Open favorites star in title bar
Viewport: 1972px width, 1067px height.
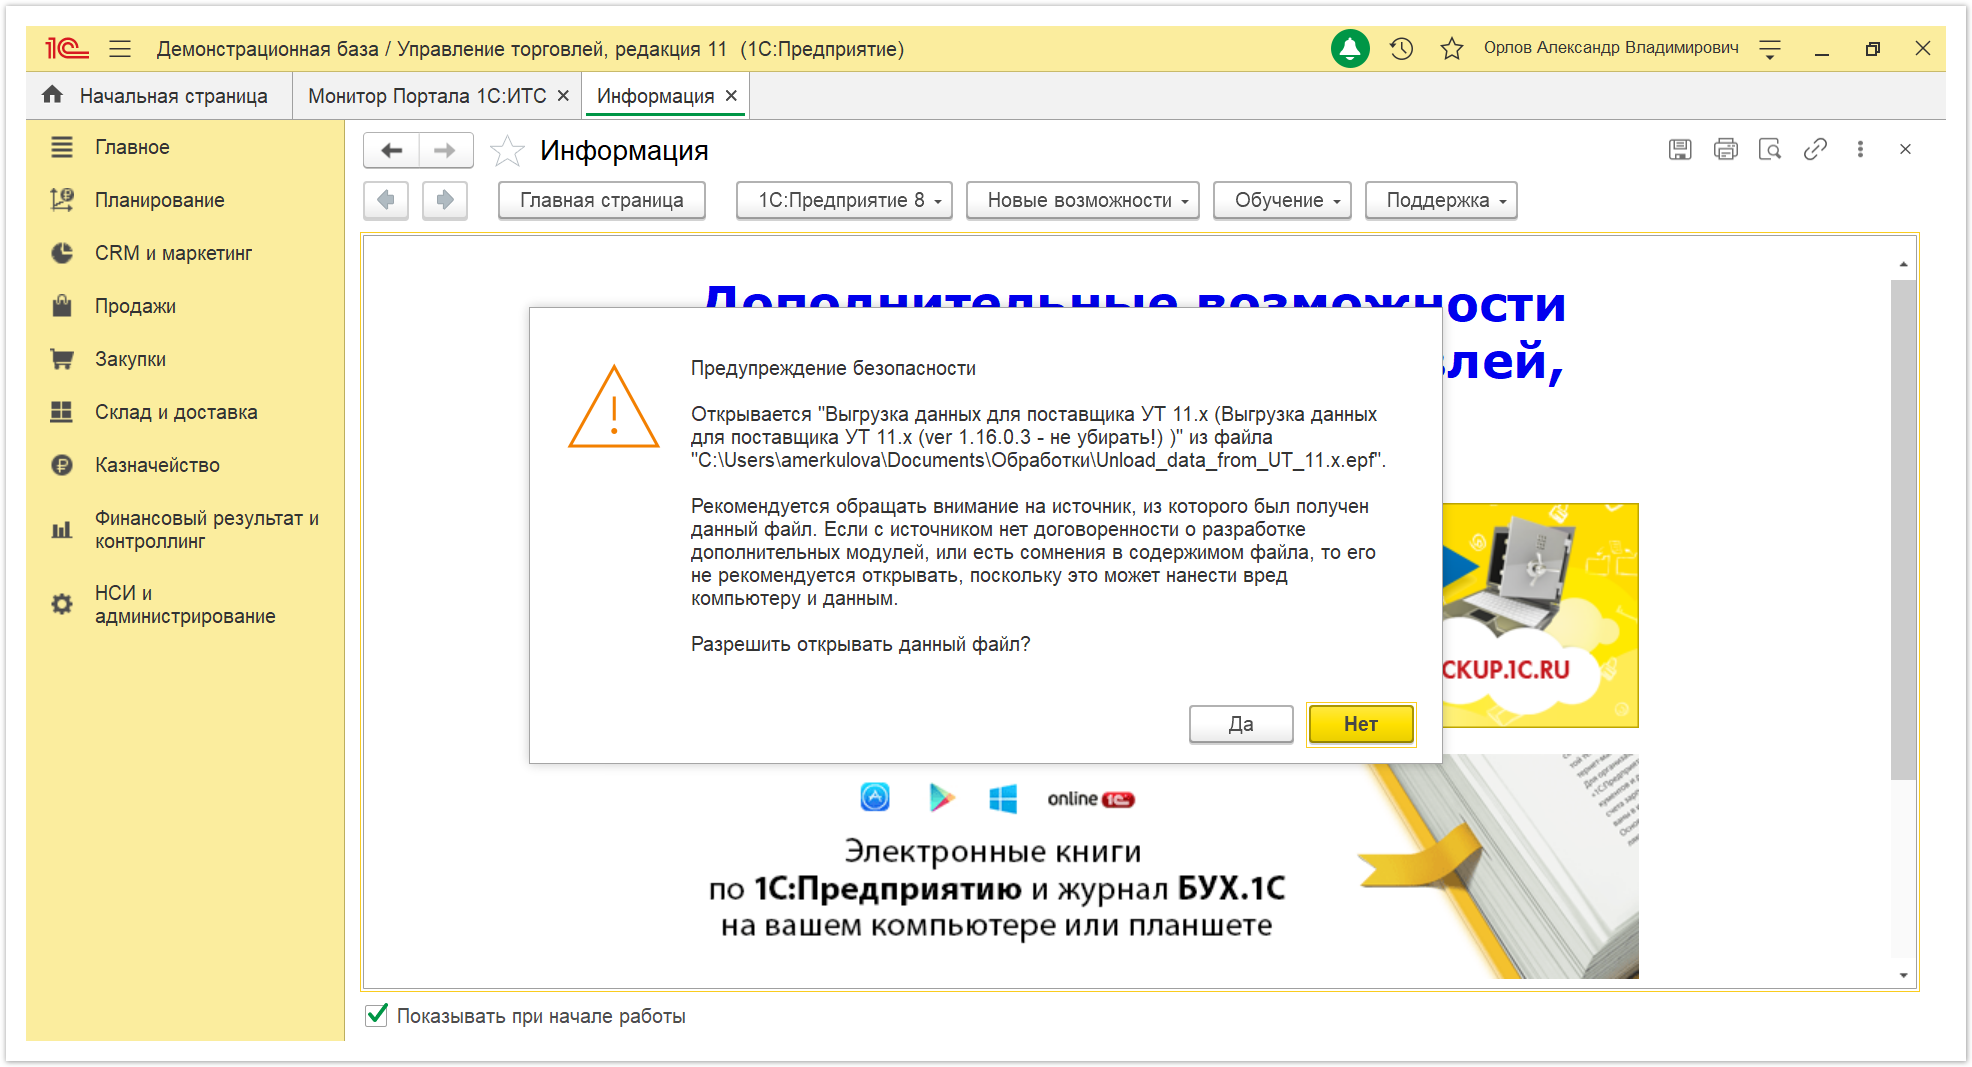click(1452, 48)
